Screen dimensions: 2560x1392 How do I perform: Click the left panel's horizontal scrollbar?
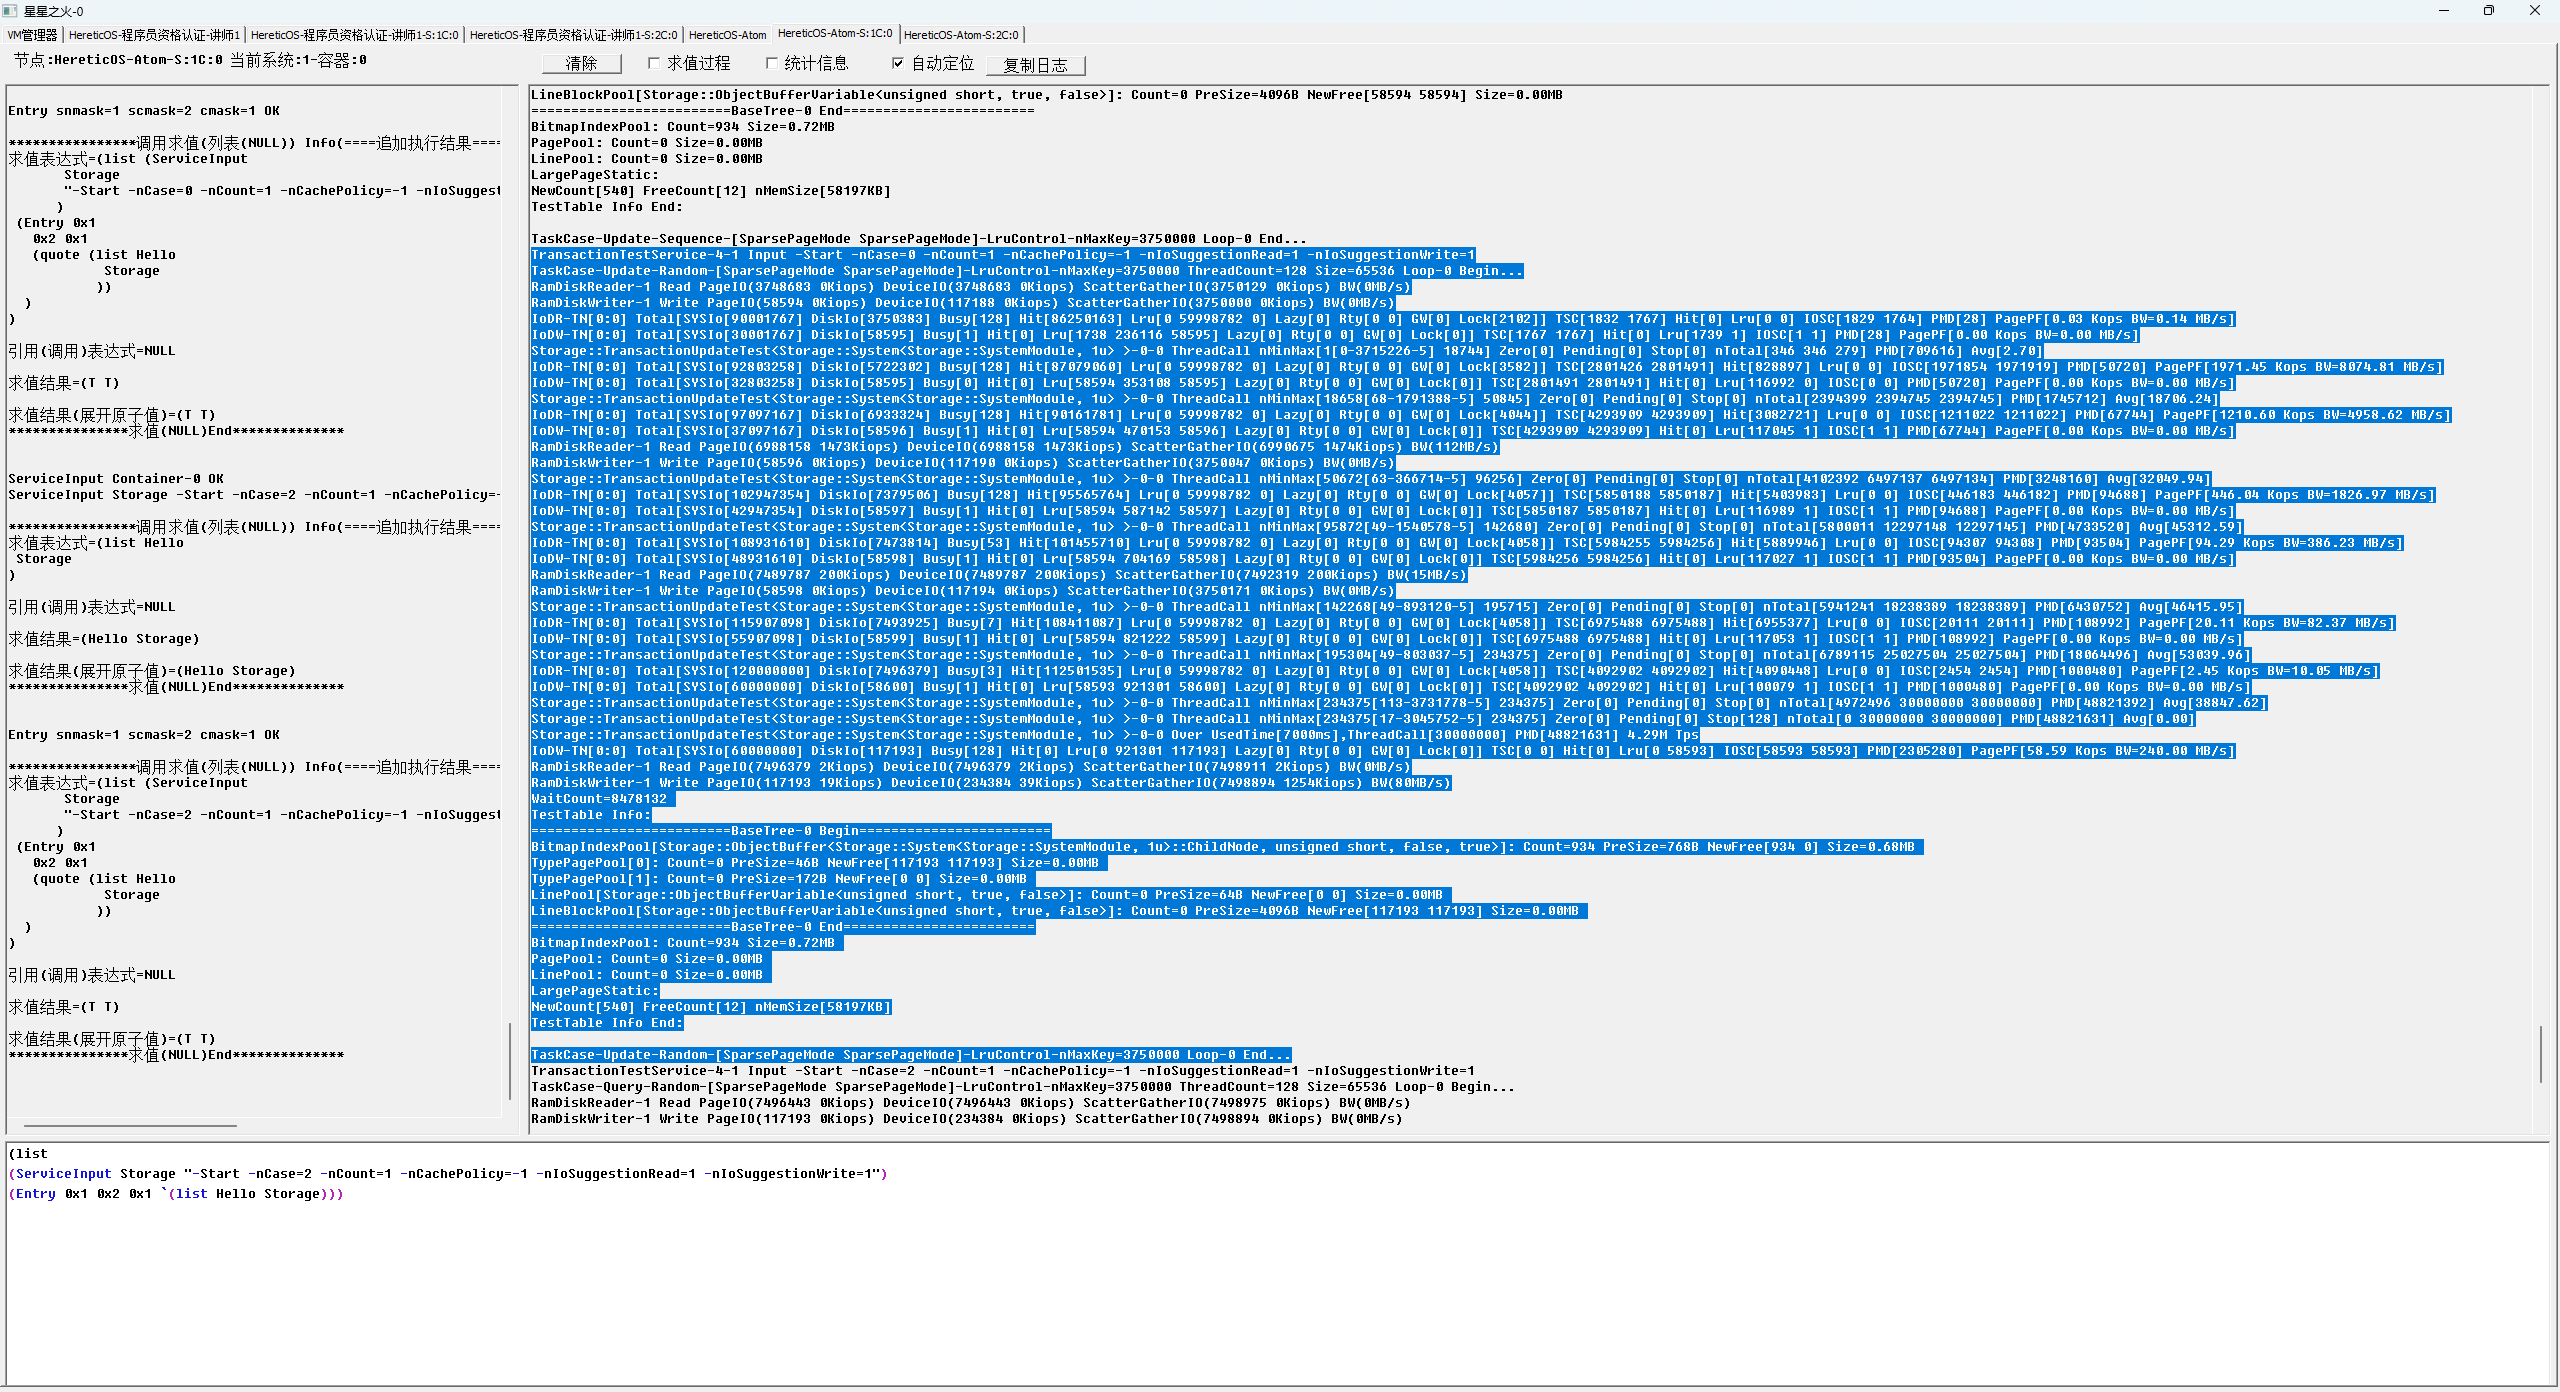pos(130,1125)
